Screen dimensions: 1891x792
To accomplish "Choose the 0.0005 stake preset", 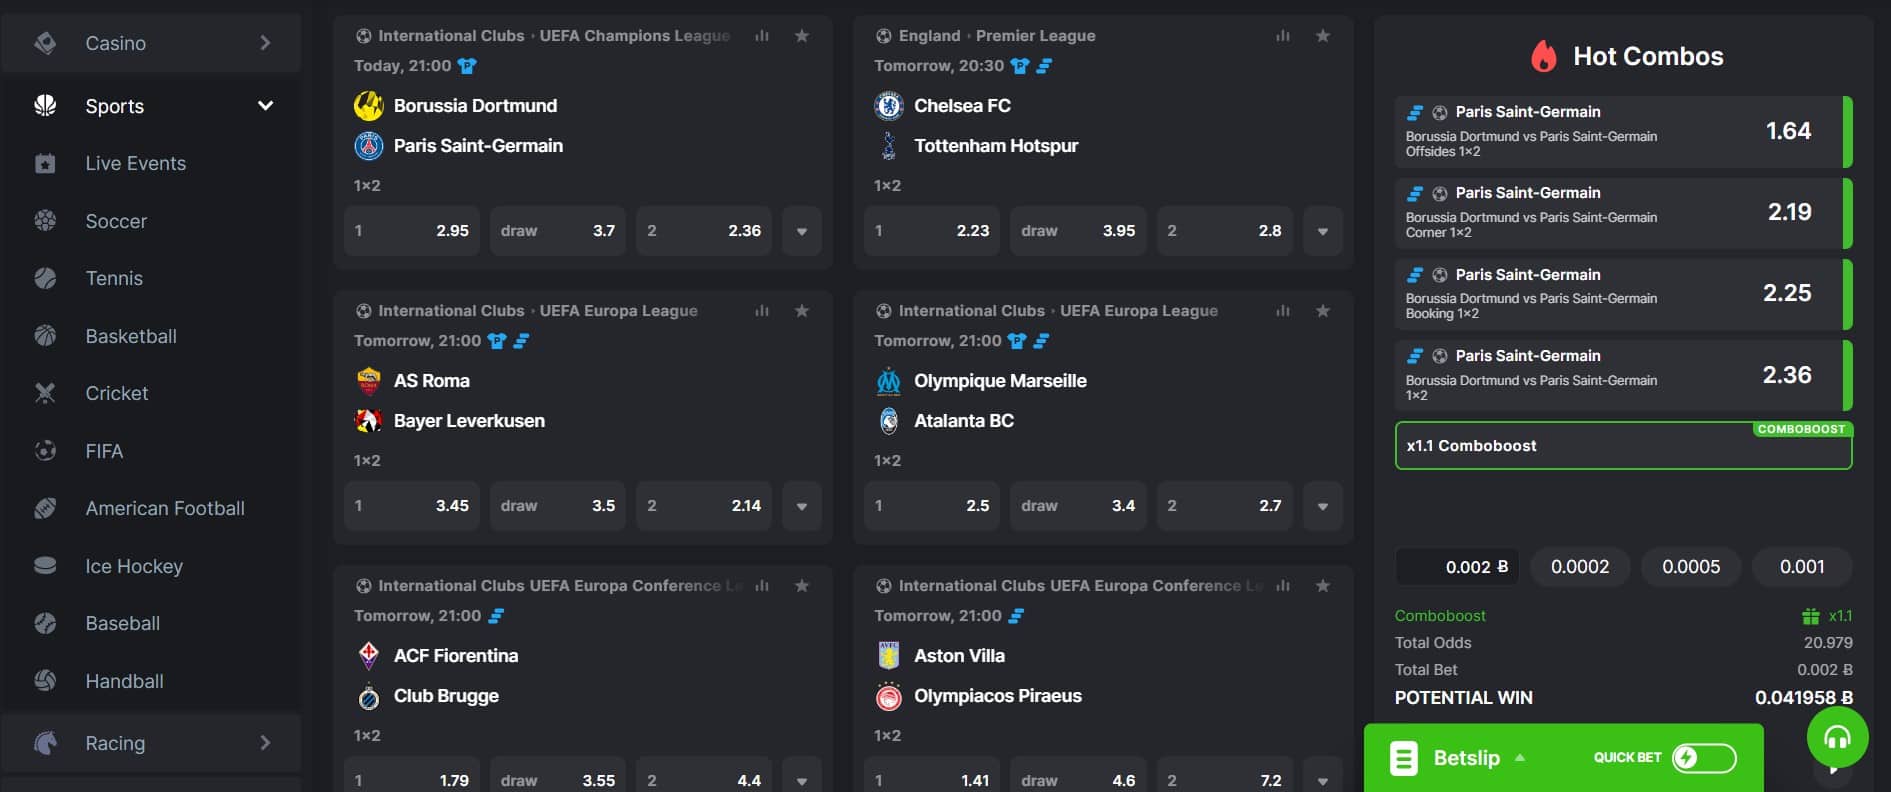I will click(x=1691, y=567).
